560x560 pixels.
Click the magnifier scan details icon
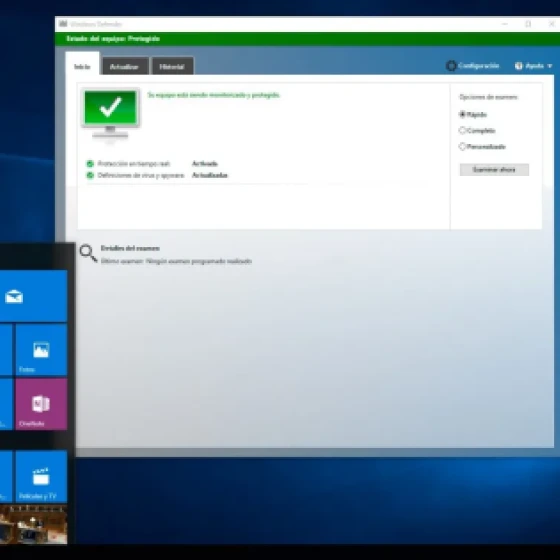[88, 253]
